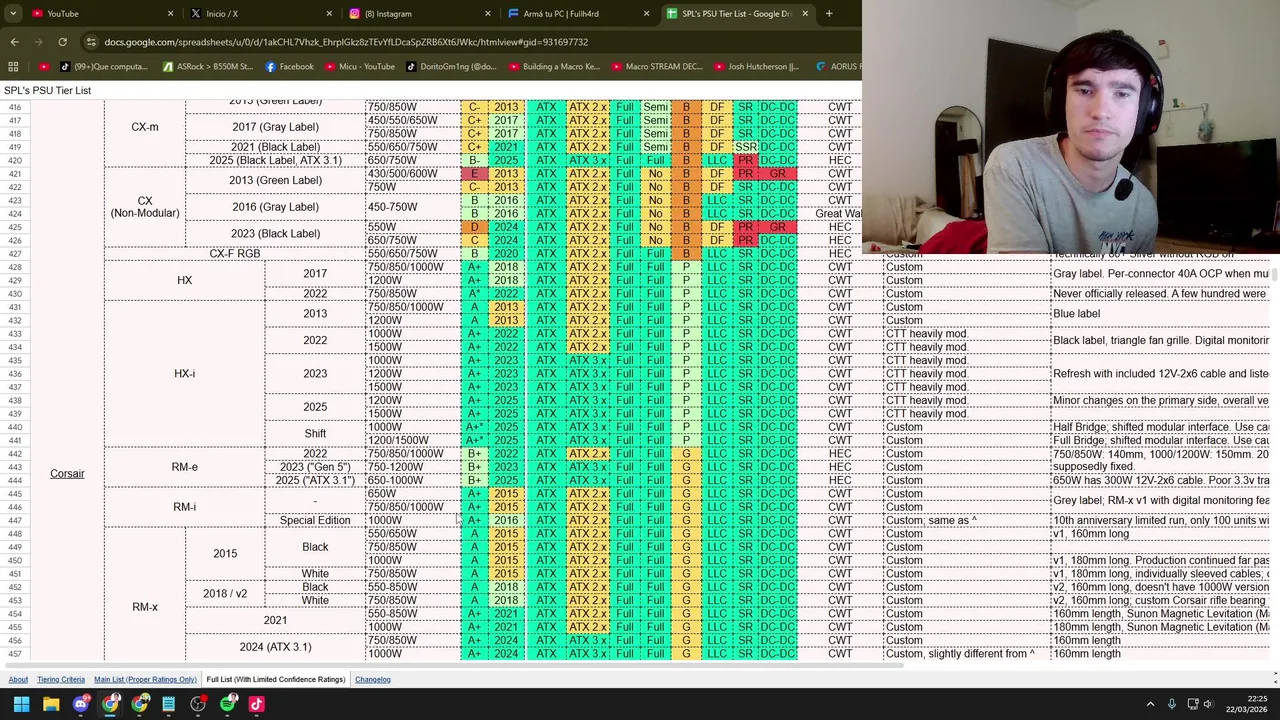Open the Tiering Criteria sheet

(x=61, y=680)
